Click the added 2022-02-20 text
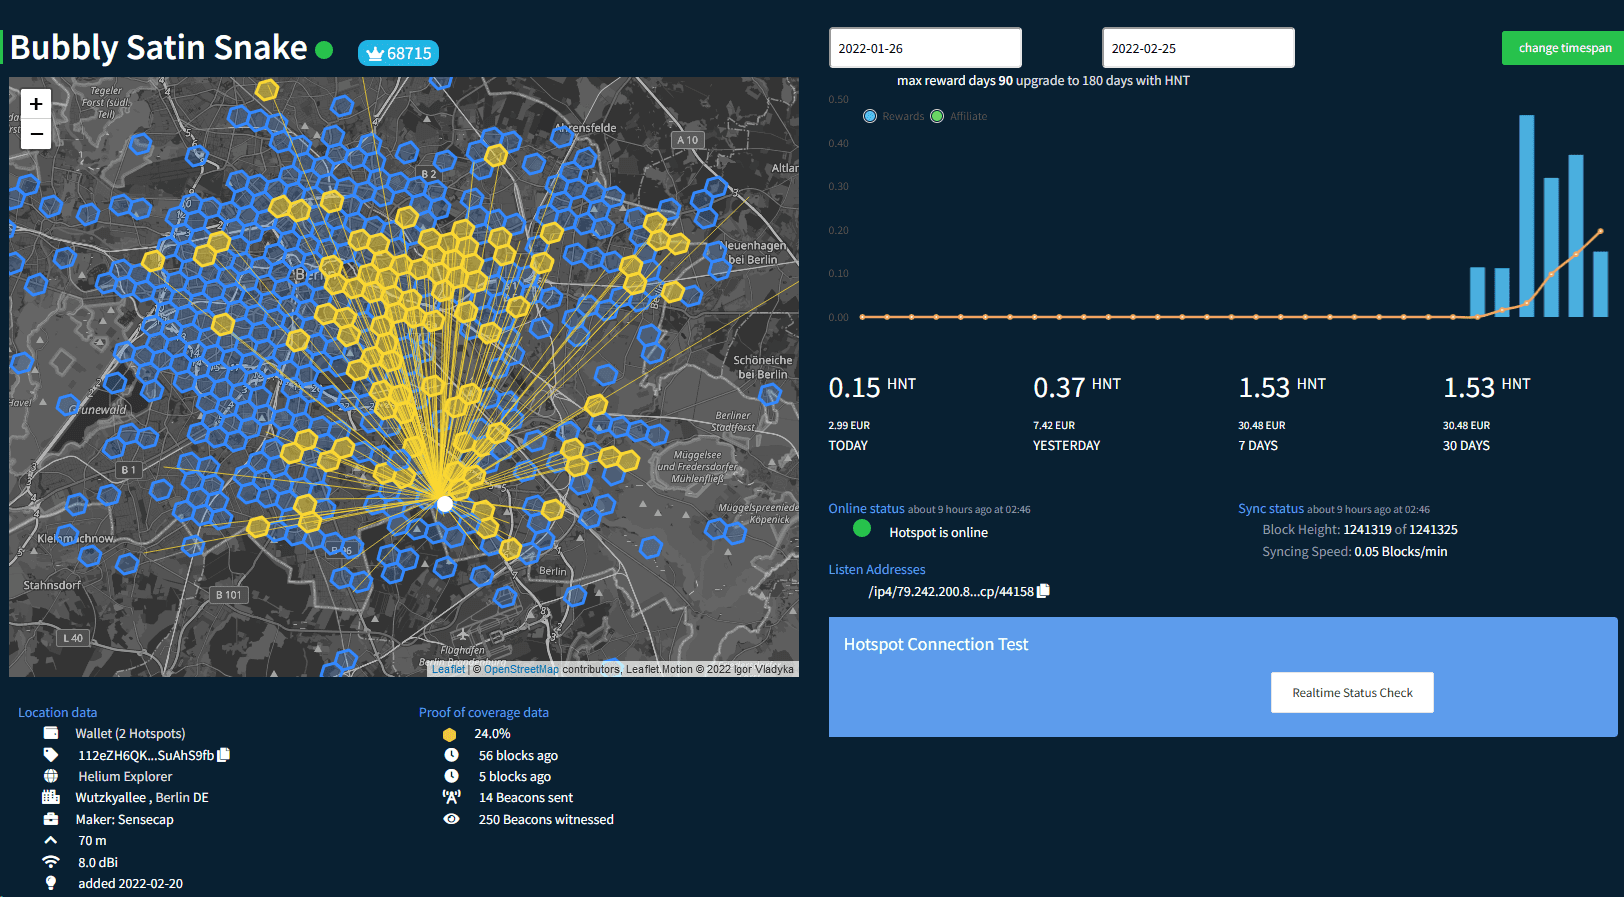The height and width of the screenshot is (897, 1624). pyautogui.click(x=130, y=883)
